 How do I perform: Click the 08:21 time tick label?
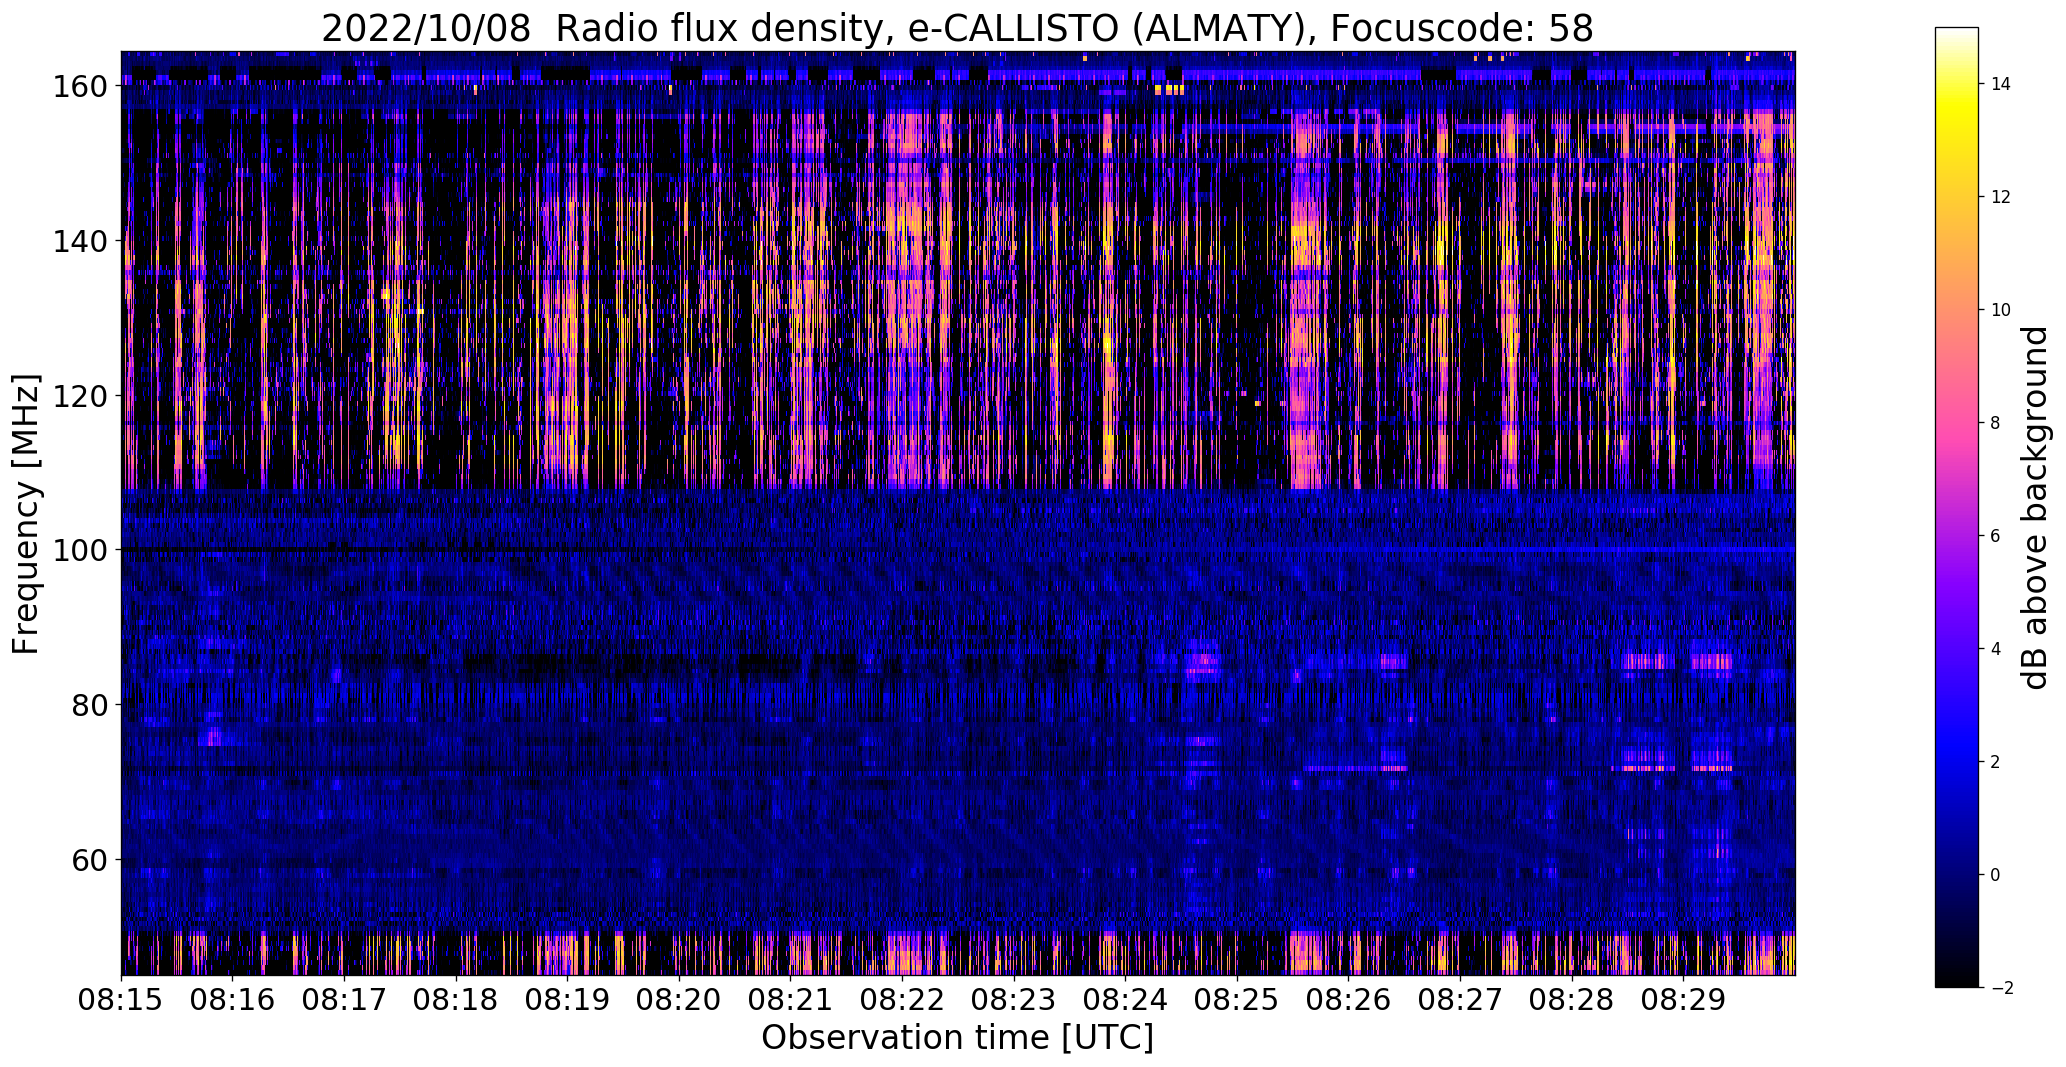tap(790, 1000)
